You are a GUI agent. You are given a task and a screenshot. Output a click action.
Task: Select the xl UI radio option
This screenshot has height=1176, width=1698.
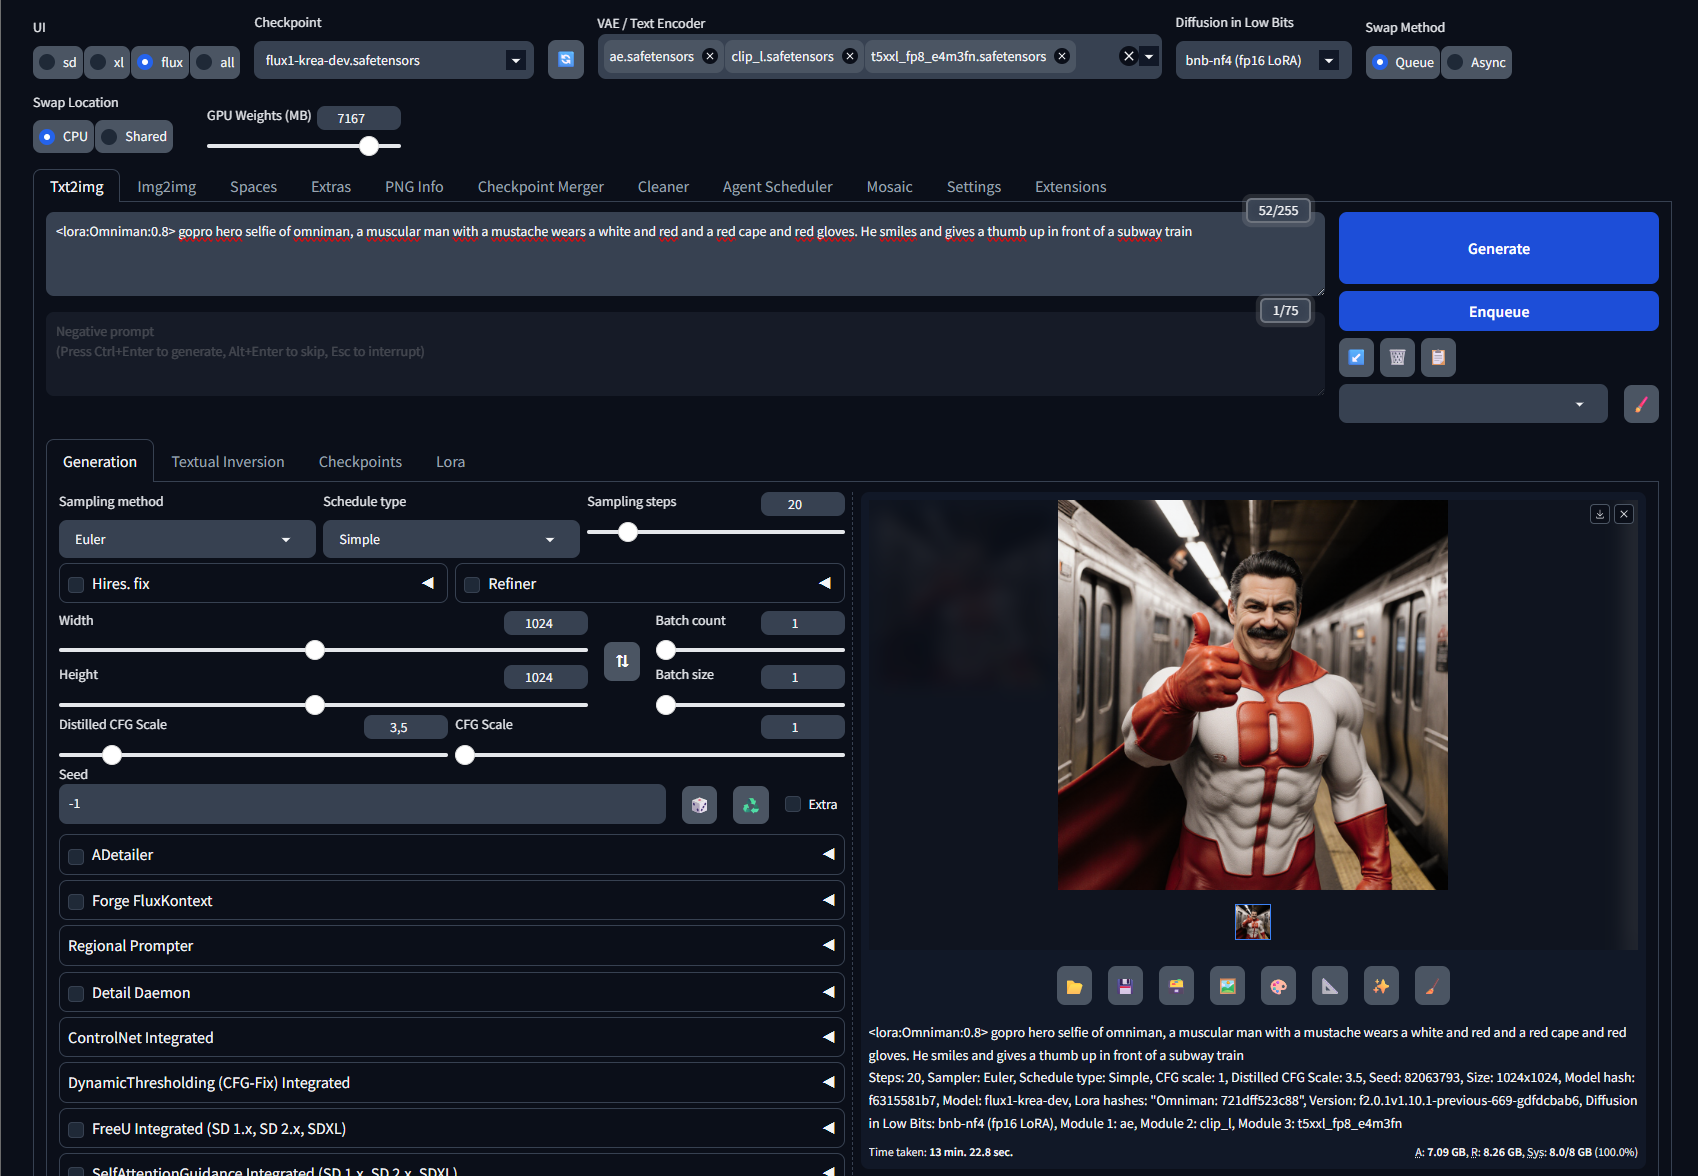click(x=108, y=62)
